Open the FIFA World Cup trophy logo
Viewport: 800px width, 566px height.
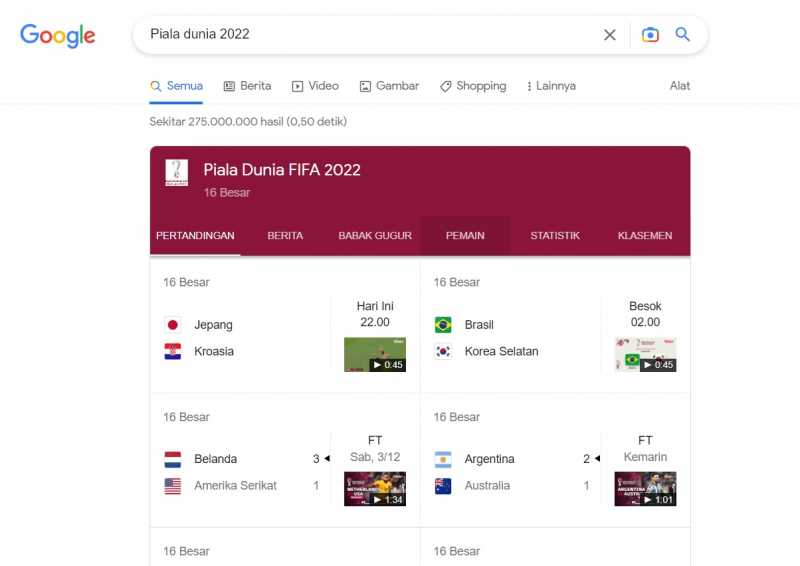[177, 173]
